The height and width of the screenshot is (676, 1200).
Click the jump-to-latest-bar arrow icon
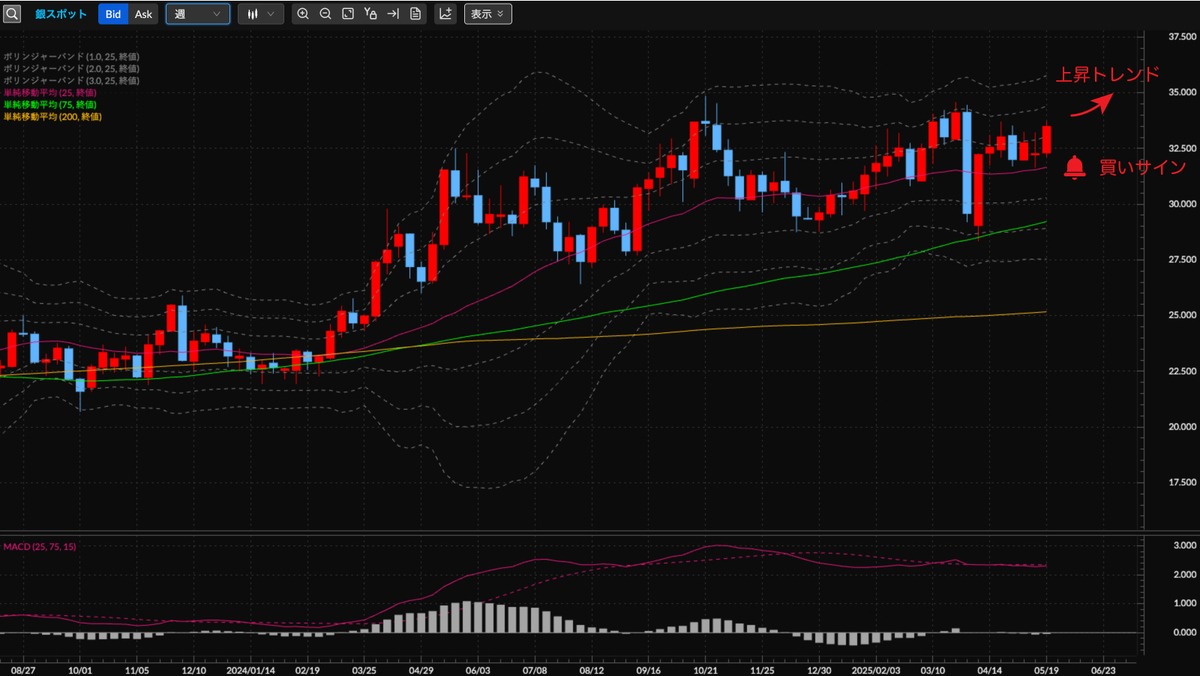pos(393,13)
